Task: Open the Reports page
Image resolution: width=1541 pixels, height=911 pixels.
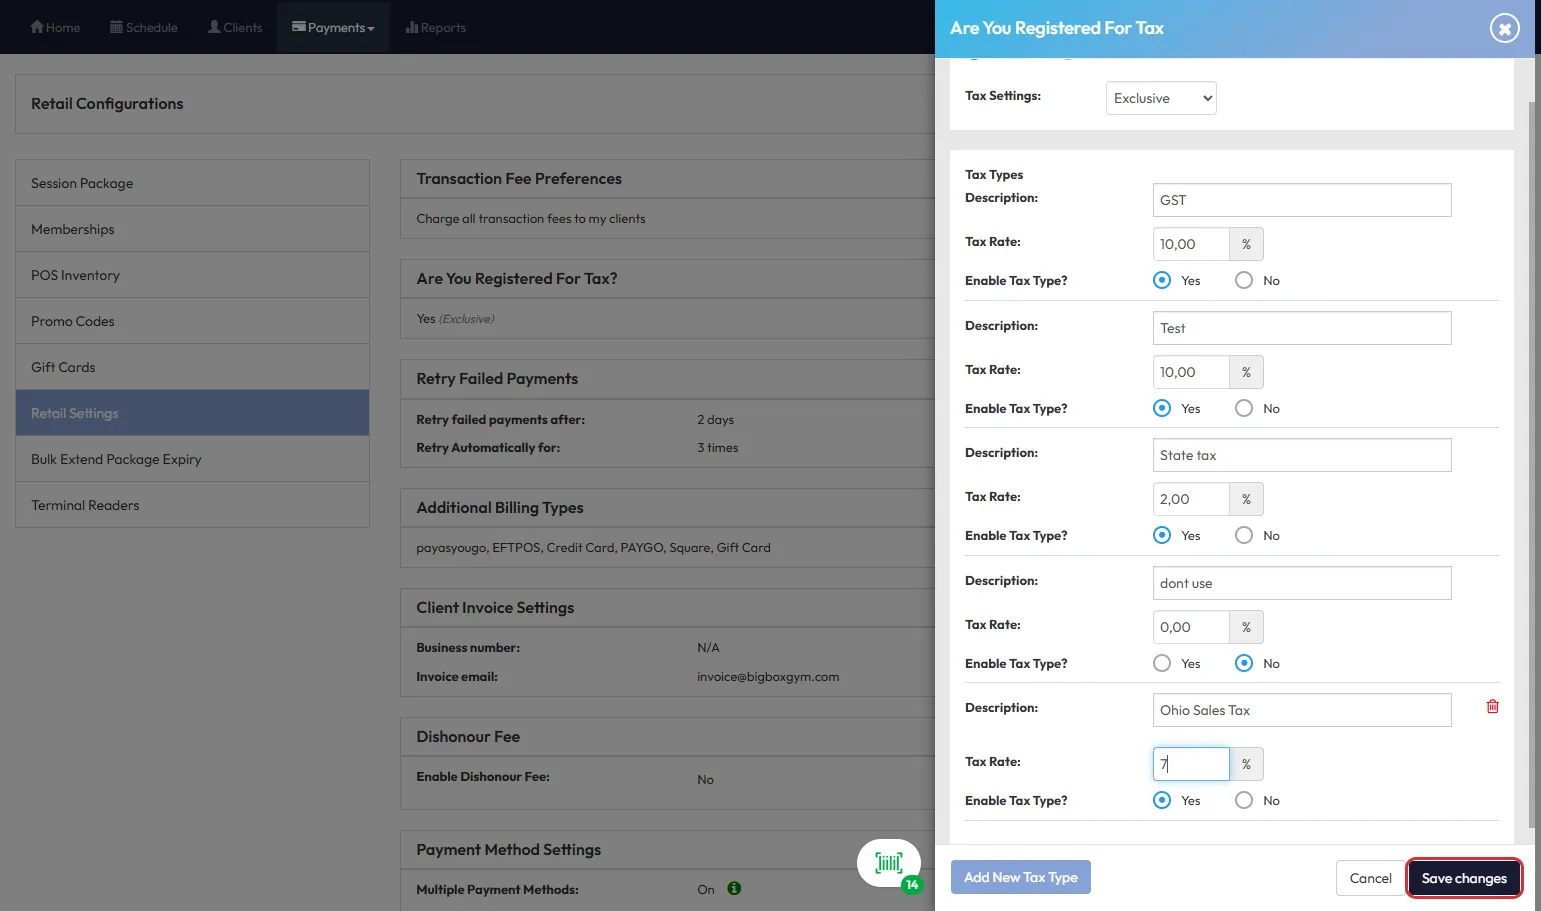Action: click(436, 27)
